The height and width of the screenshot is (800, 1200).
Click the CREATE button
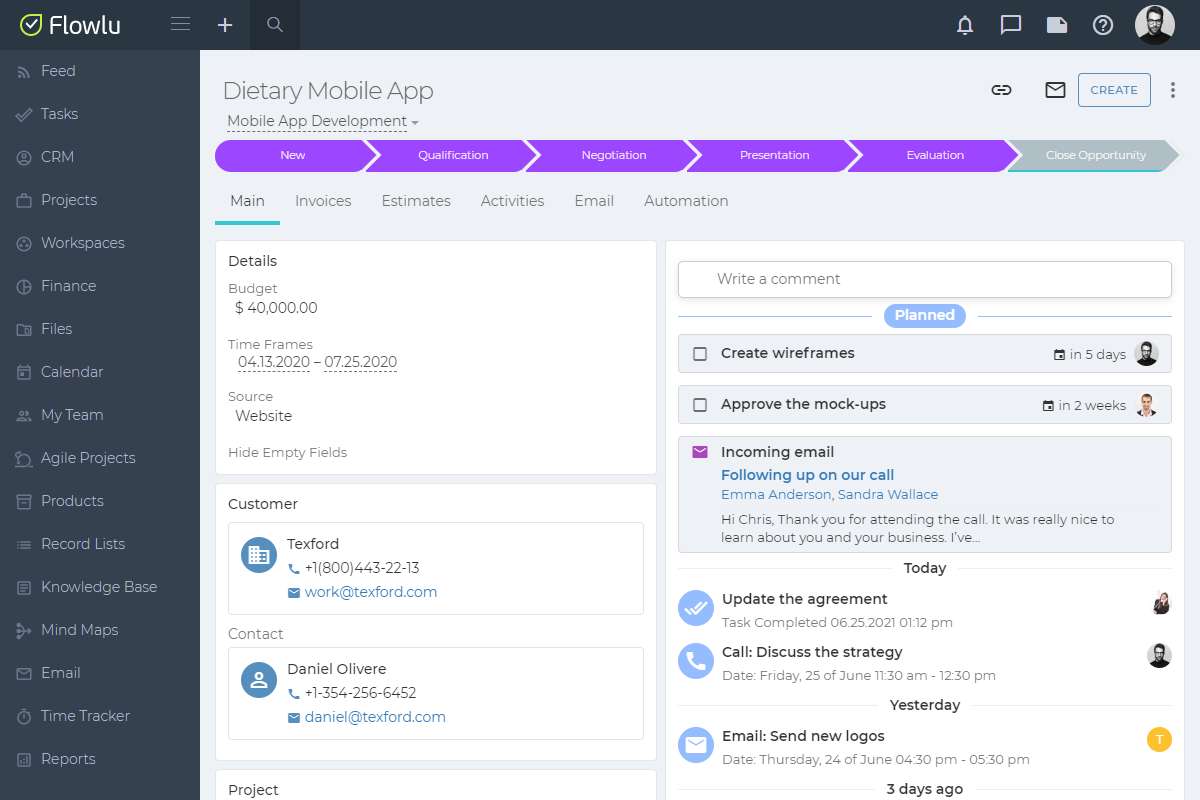[x=1114, y=90]
